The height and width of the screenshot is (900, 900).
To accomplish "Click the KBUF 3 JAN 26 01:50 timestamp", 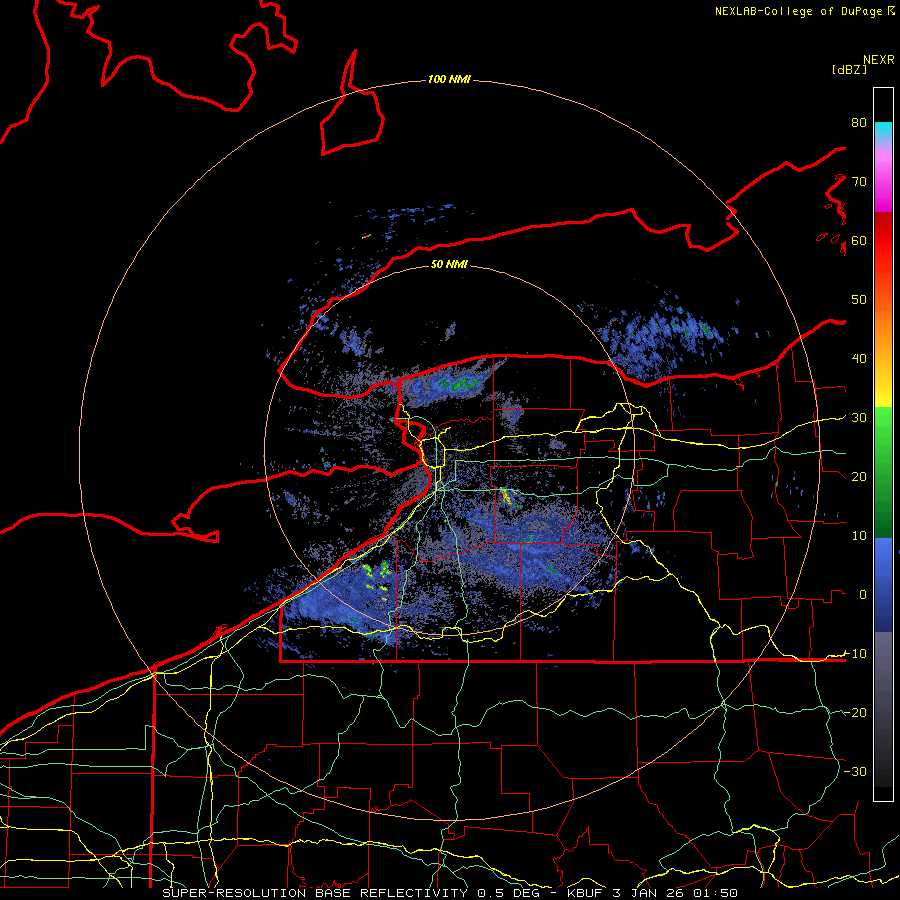I will 652,893.
